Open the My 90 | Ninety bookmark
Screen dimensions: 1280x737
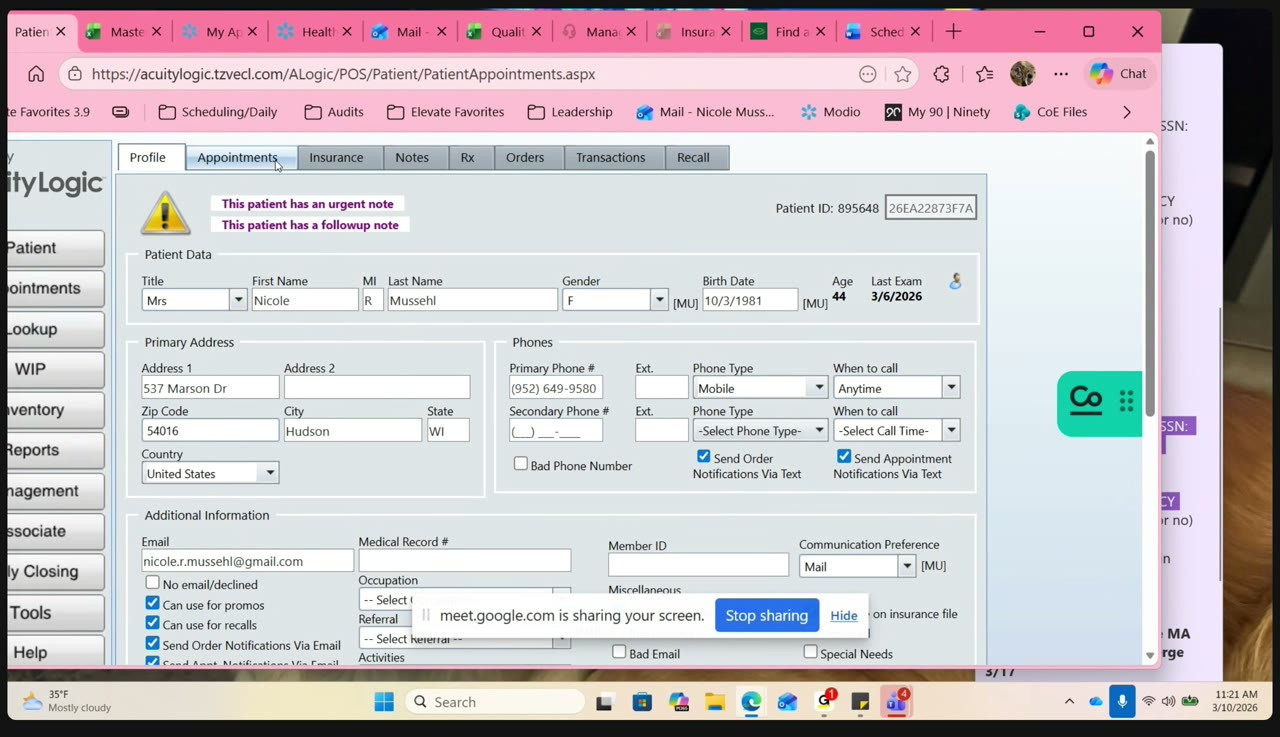937,112
